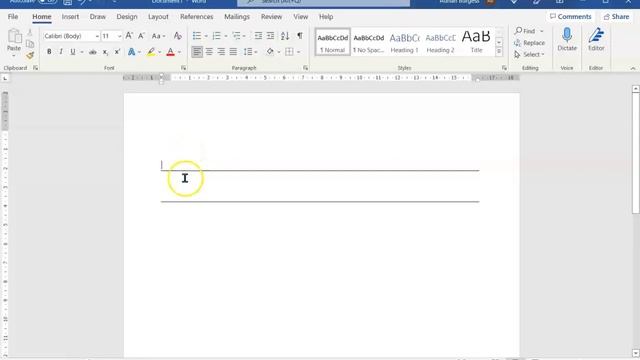The height and width of the screenshot is (360, 640).
Task: Toggle Underline formatting
Action: point(73,52)
